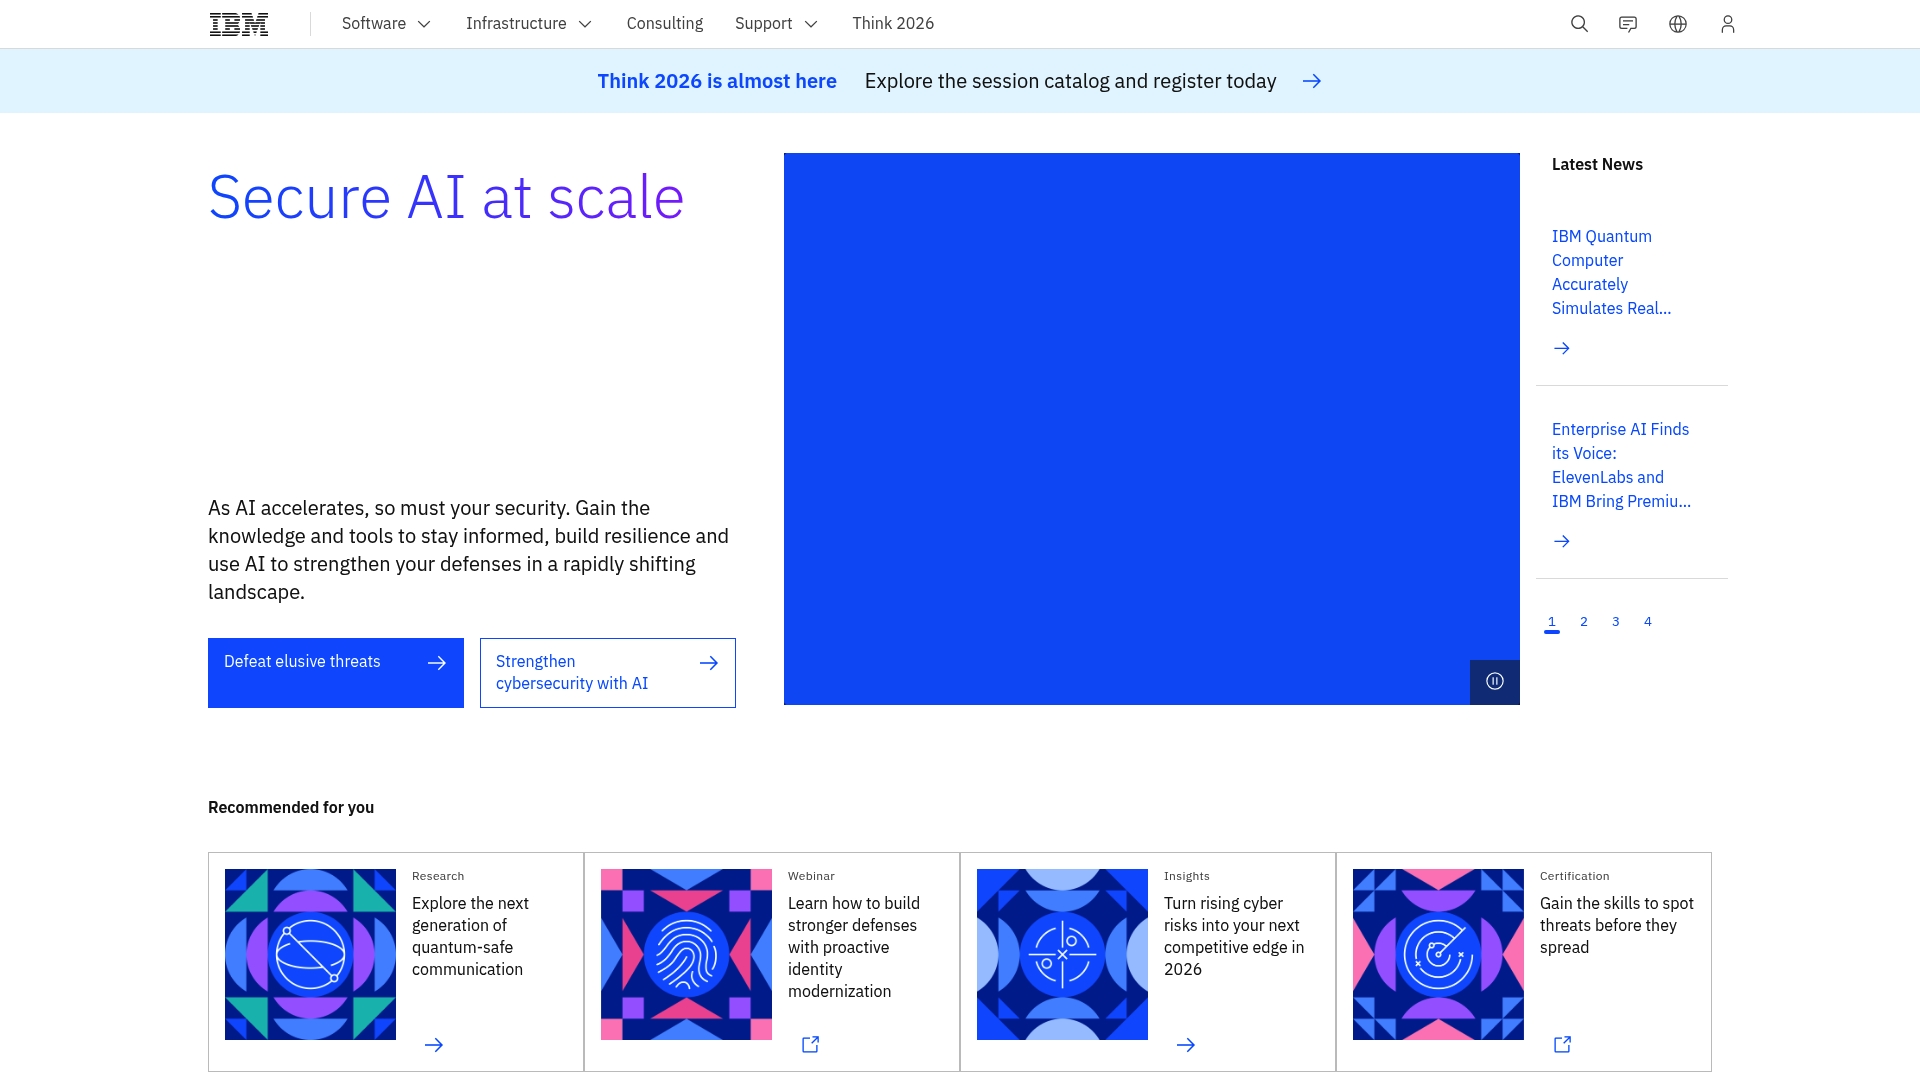The width and height of the screenshot is (1920, 1080).
Task: Pause the hero video
Action: 1494,682
